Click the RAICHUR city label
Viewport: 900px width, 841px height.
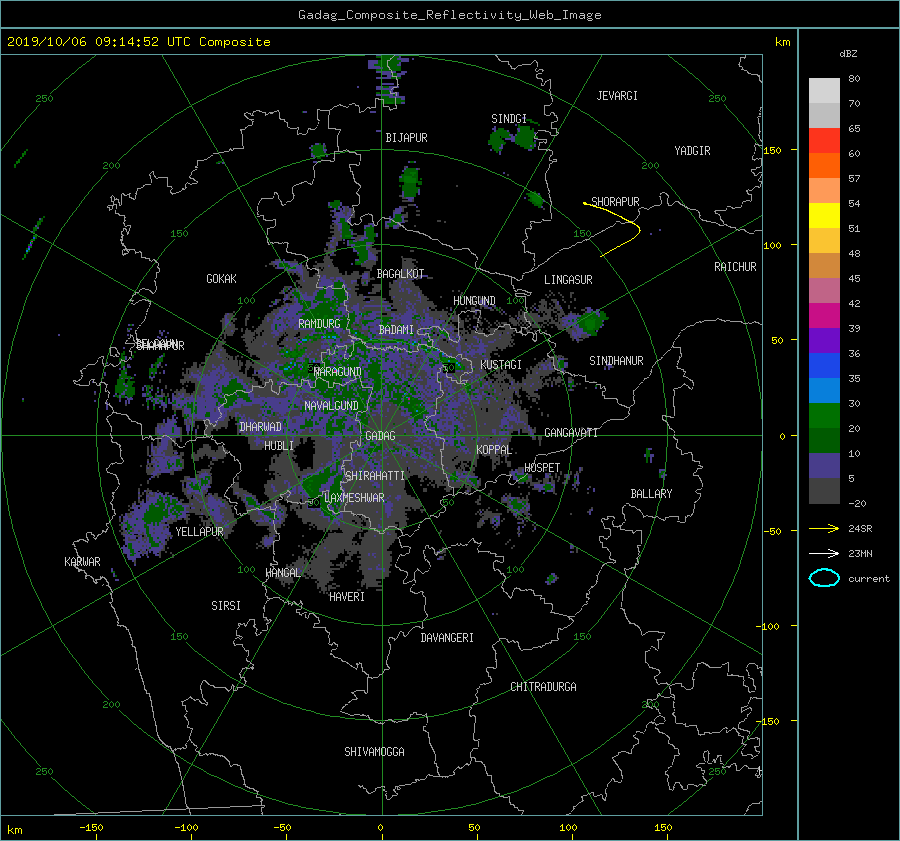coord(735,267)
